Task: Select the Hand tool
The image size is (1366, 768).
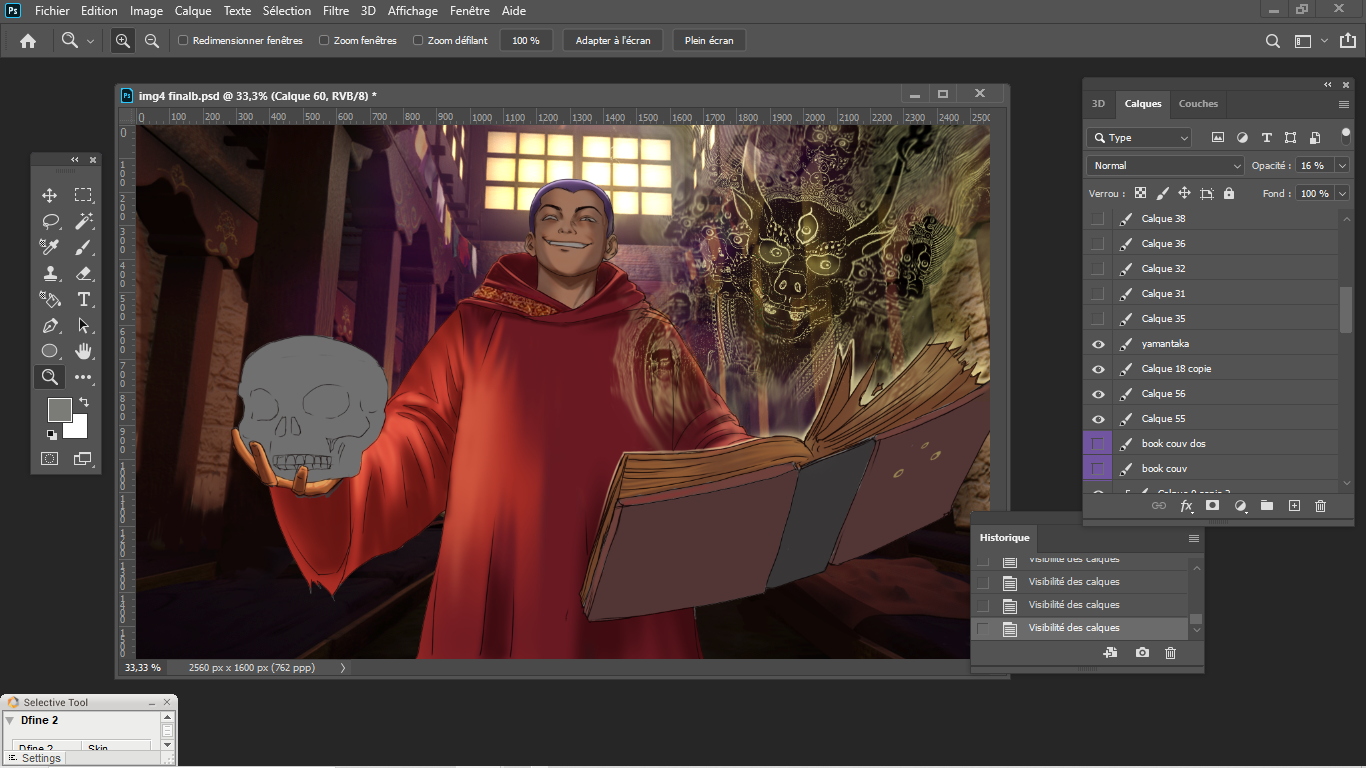Action: coord(84,351)
